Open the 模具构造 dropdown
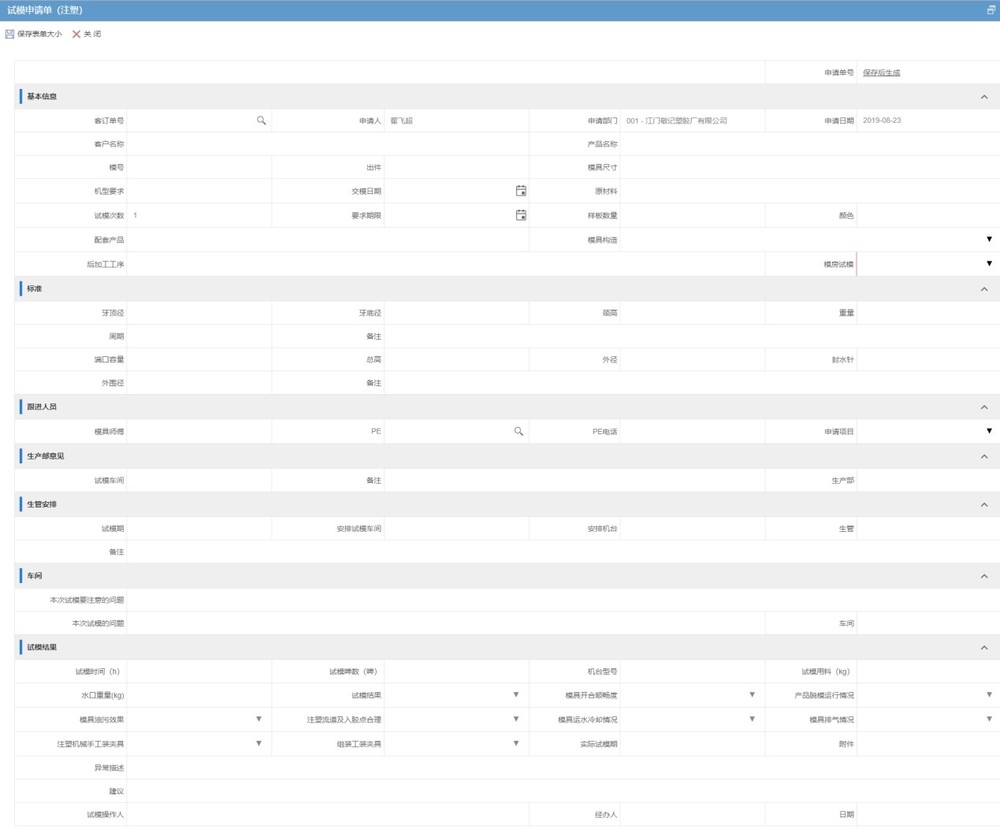The height and width of the screenshot is (833, 1000). pyautogui.click(x=989, y=239)
